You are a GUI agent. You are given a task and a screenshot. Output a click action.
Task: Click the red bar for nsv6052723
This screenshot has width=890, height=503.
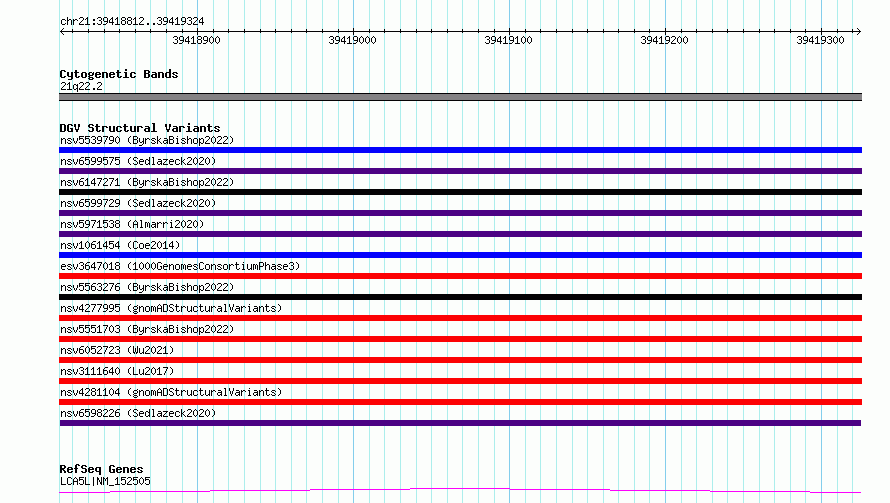pos(460,360)
